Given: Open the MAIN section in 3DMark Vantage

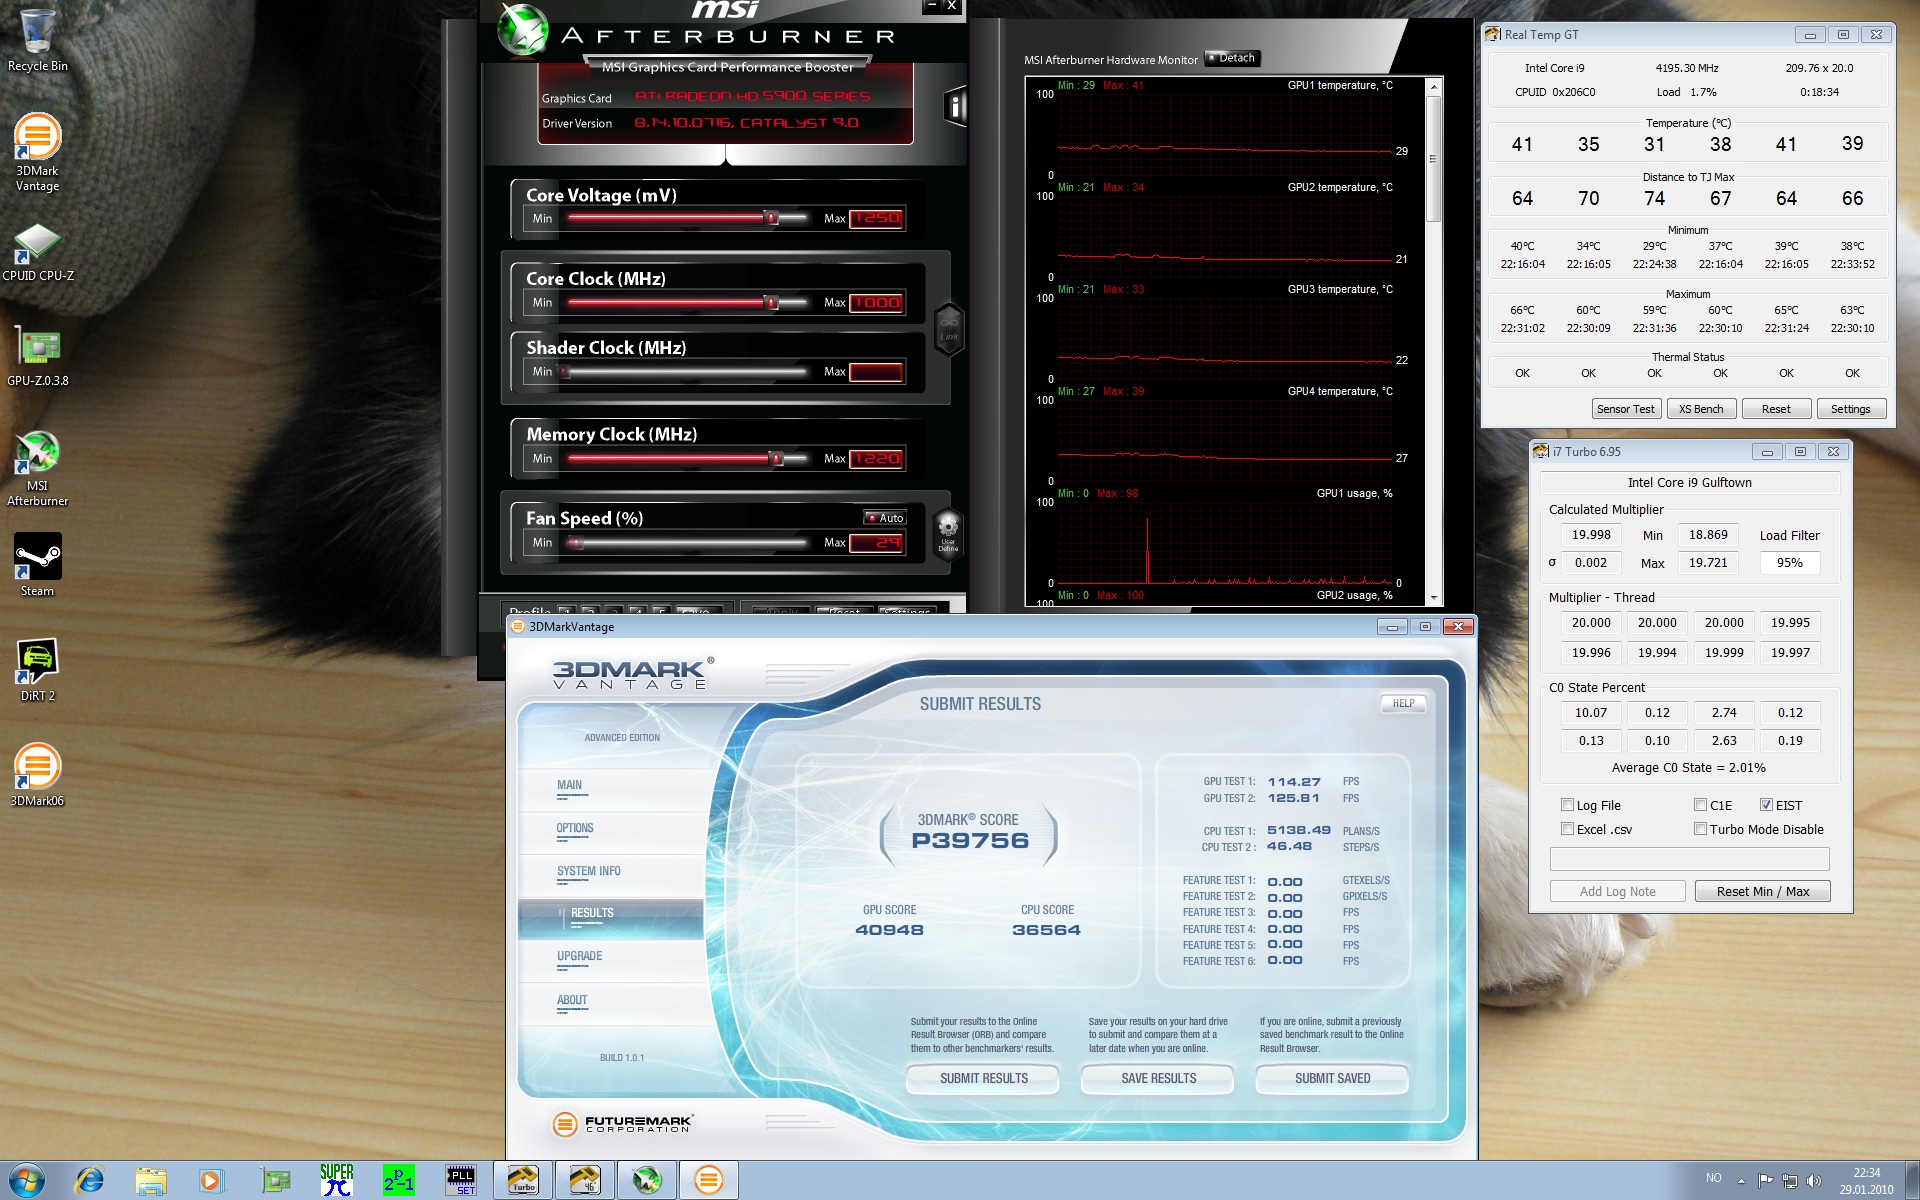Looking at the screenshot, I should coord(570,785).
